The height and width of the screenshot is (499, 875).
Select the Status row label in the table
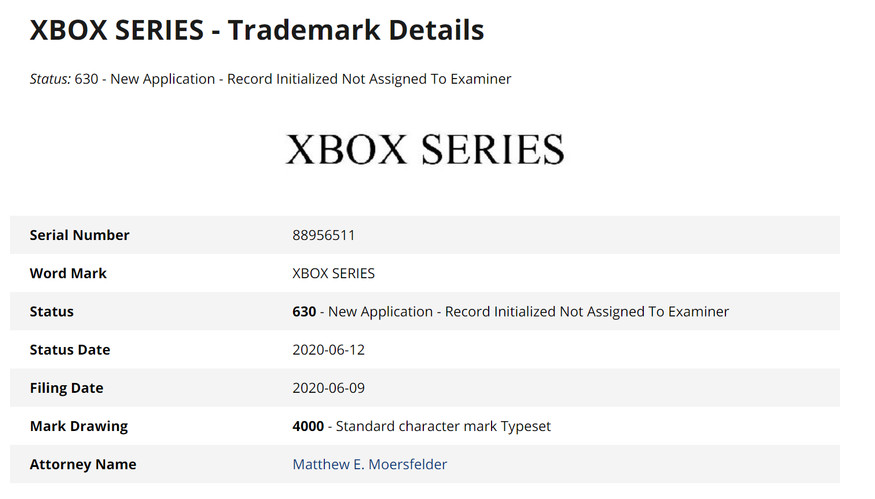[x=52, y=311]
